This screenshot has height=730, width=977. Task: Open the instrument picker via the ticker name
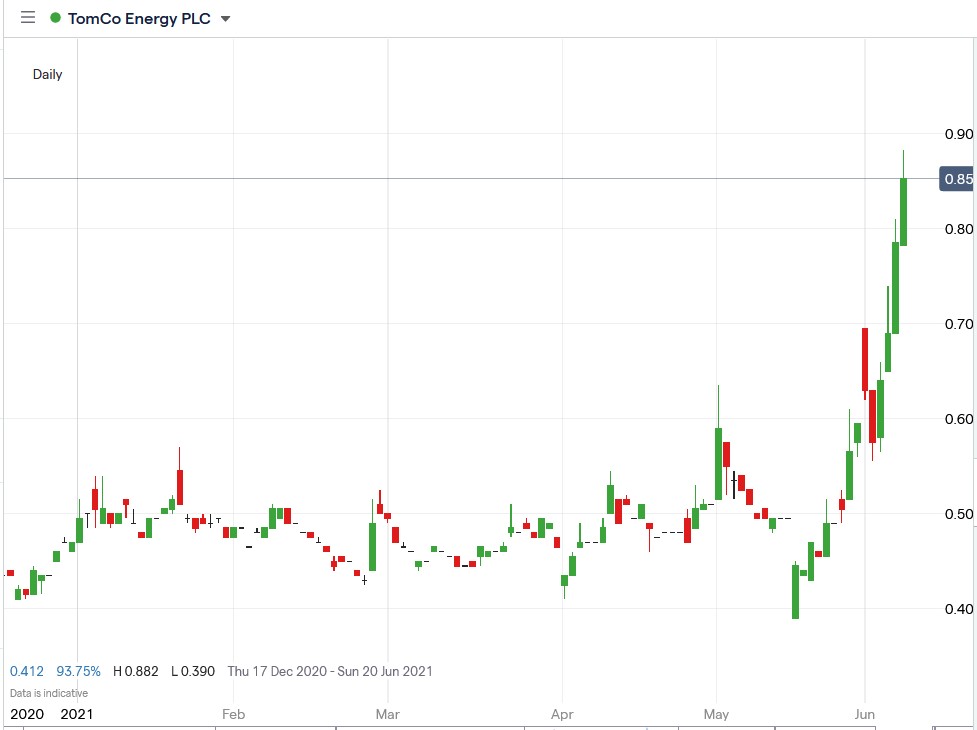140,18
